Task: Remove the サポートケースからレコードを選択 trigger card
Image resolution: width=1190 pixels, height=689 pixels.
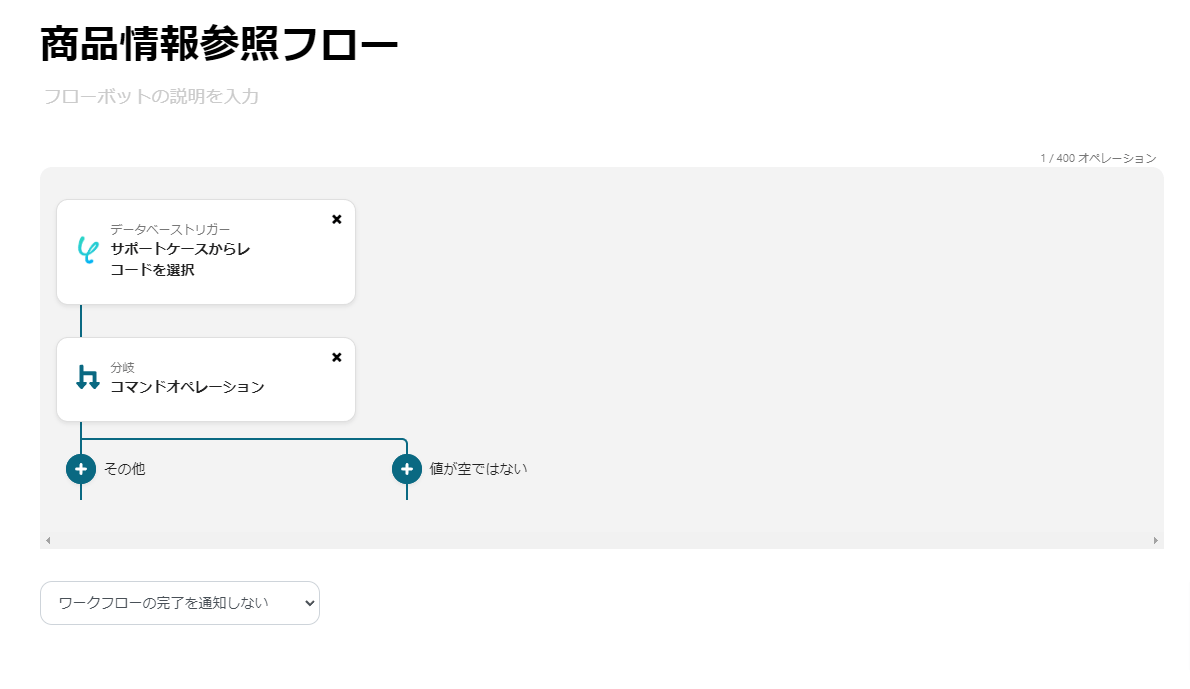Action: point(337,219)
